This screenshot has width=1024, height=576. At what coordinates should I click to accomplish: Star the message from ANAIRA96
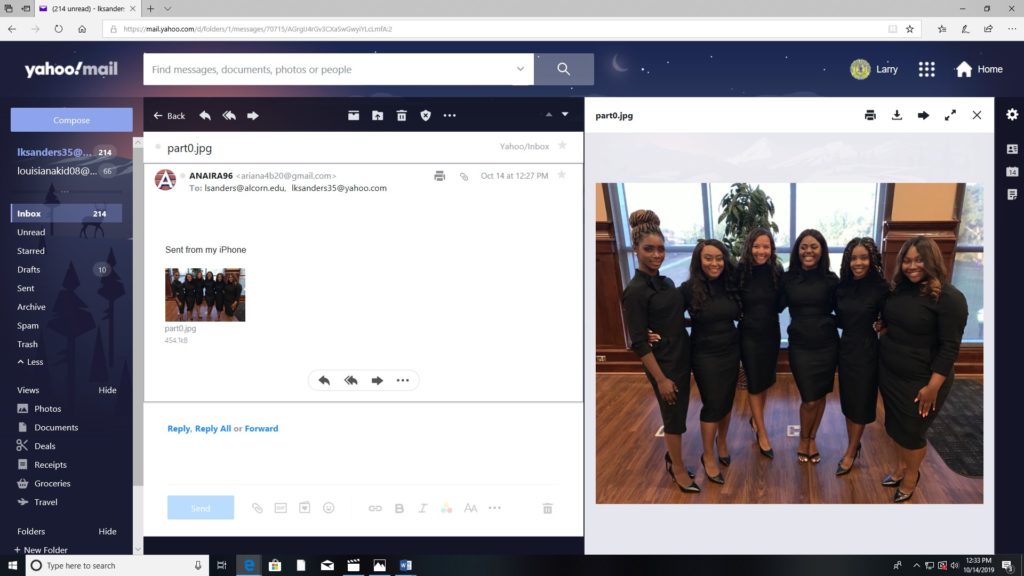tap(561, 175)
